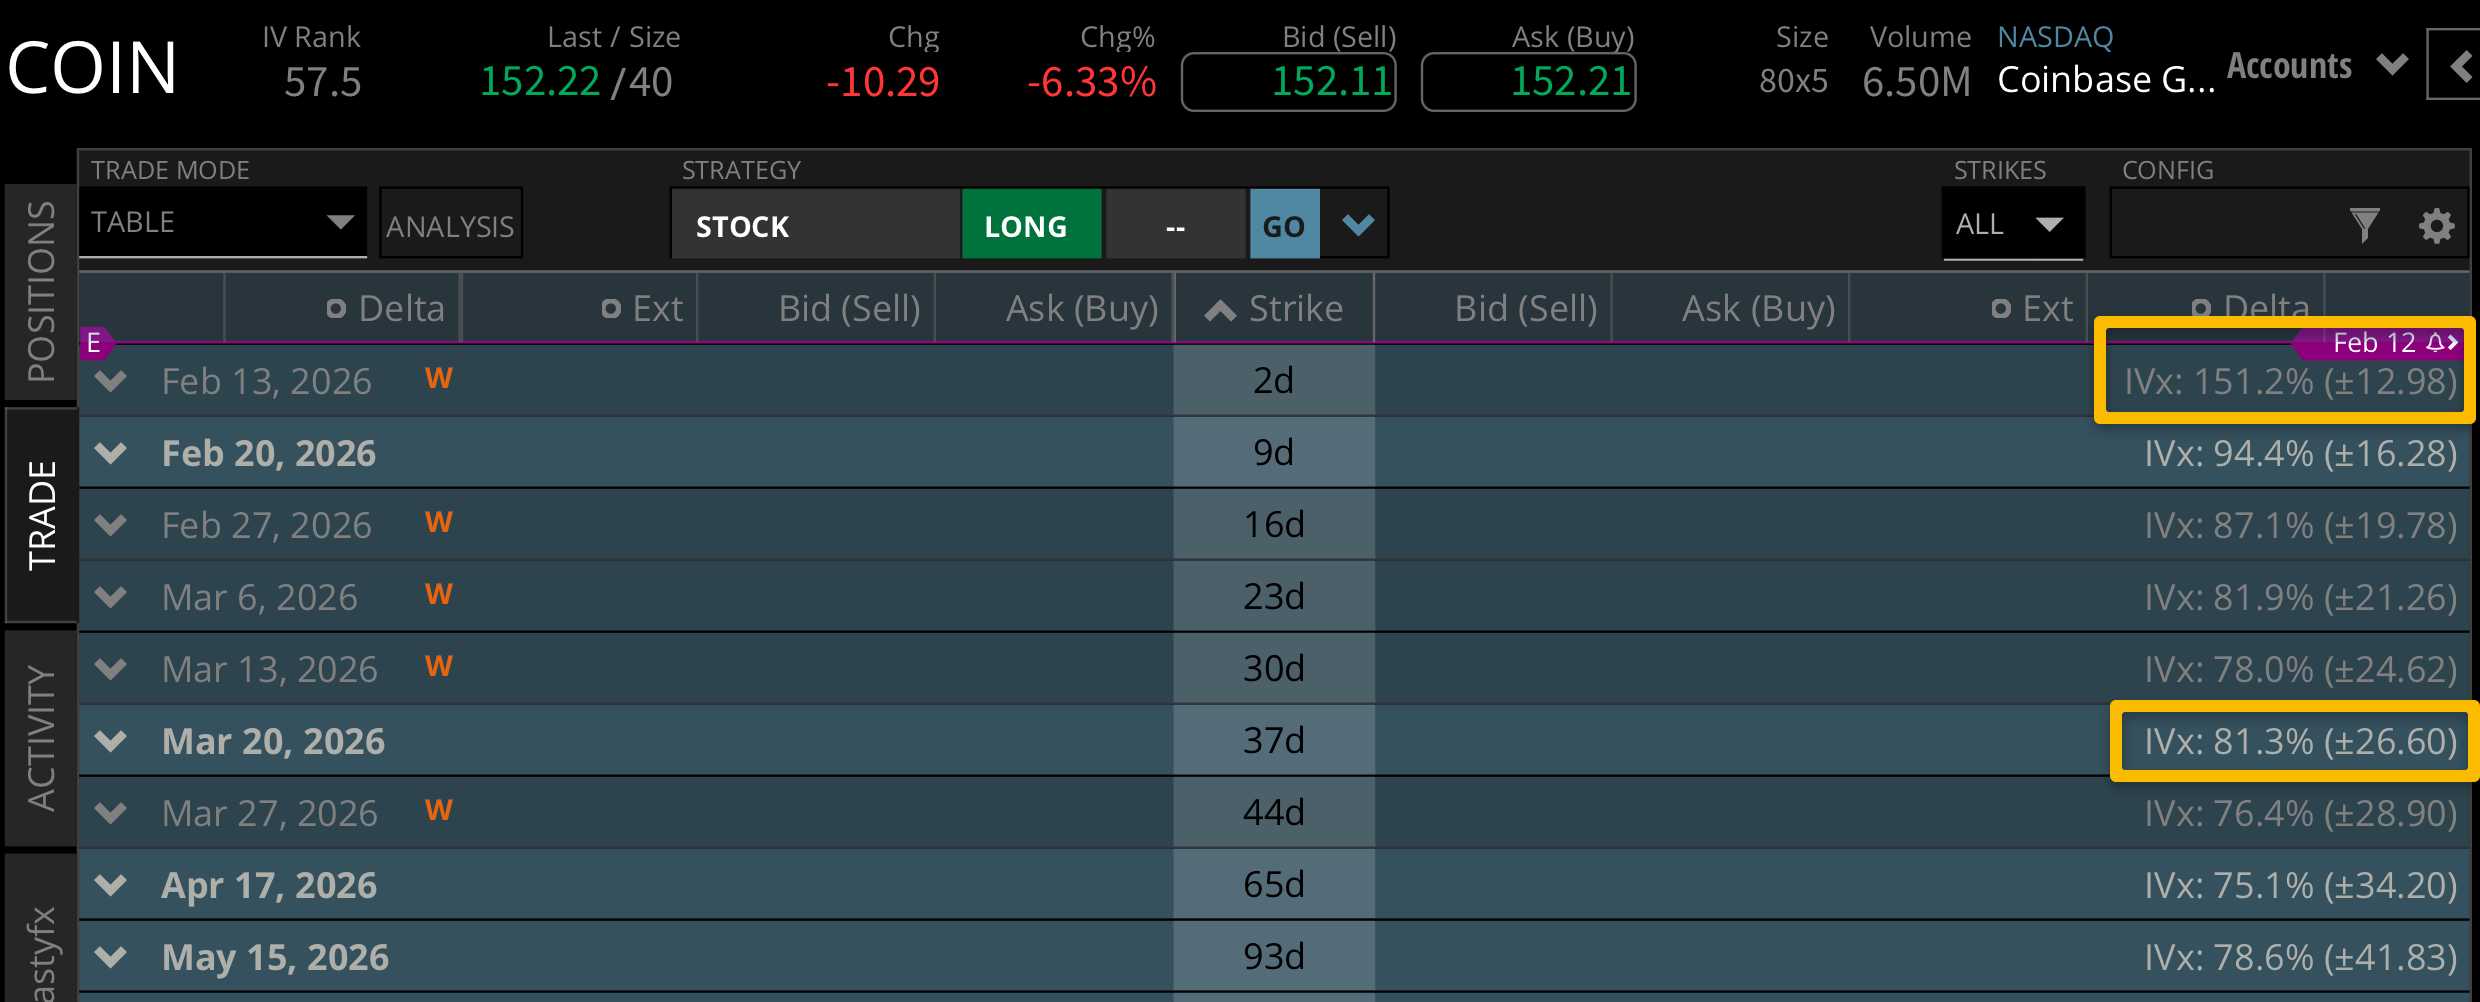This screenshot has width=2480, height=1002.
Task: Expand the Mar 20, 2026 expiration row
Action: 111,741
